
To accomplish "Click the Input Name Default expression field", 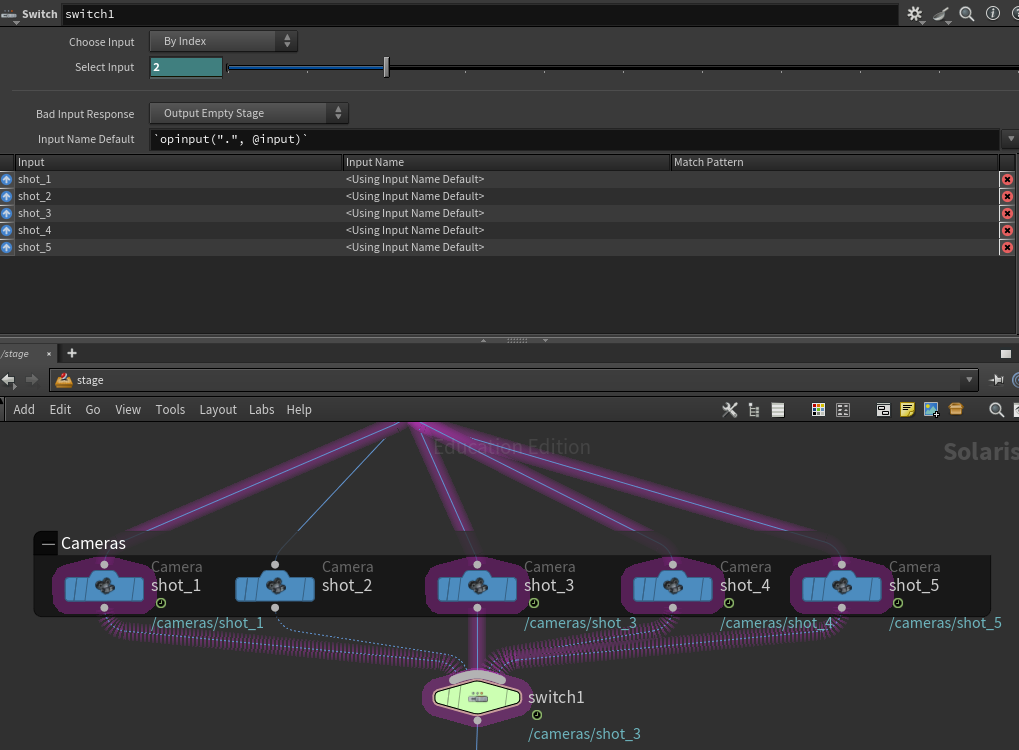I will click(x=575, y=140).
